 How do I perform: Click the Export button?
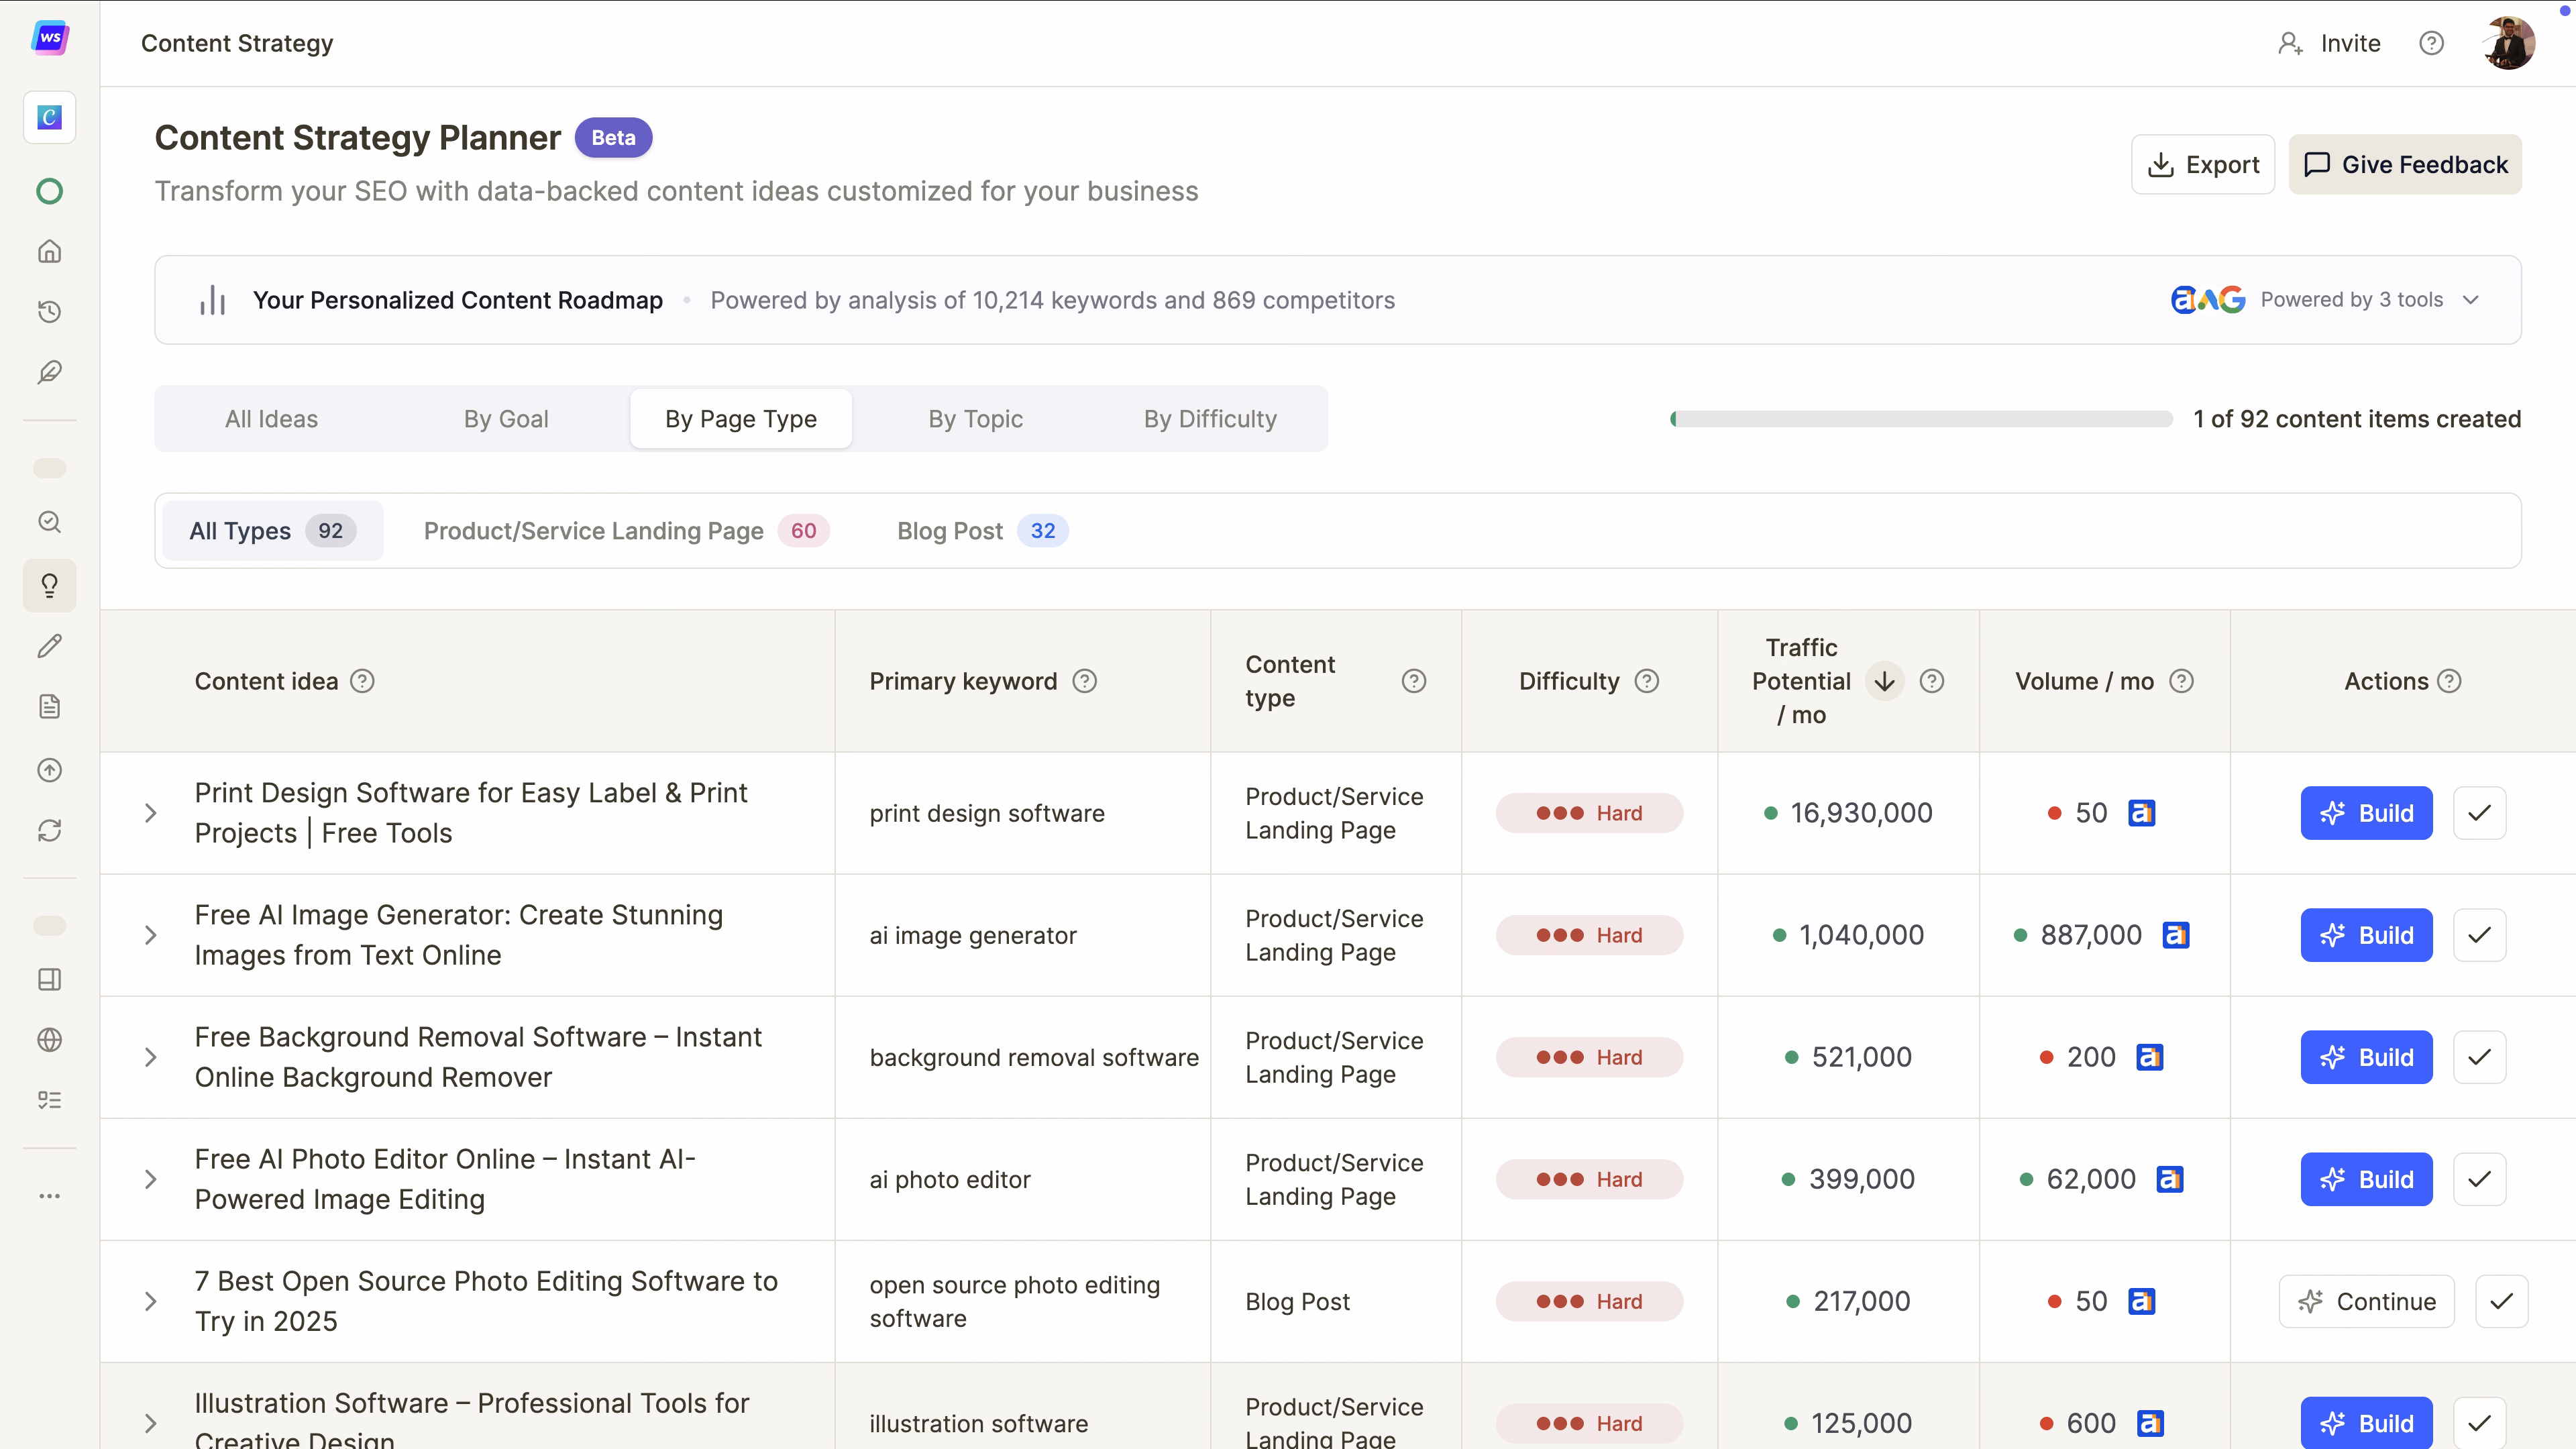click(2202, 165)
